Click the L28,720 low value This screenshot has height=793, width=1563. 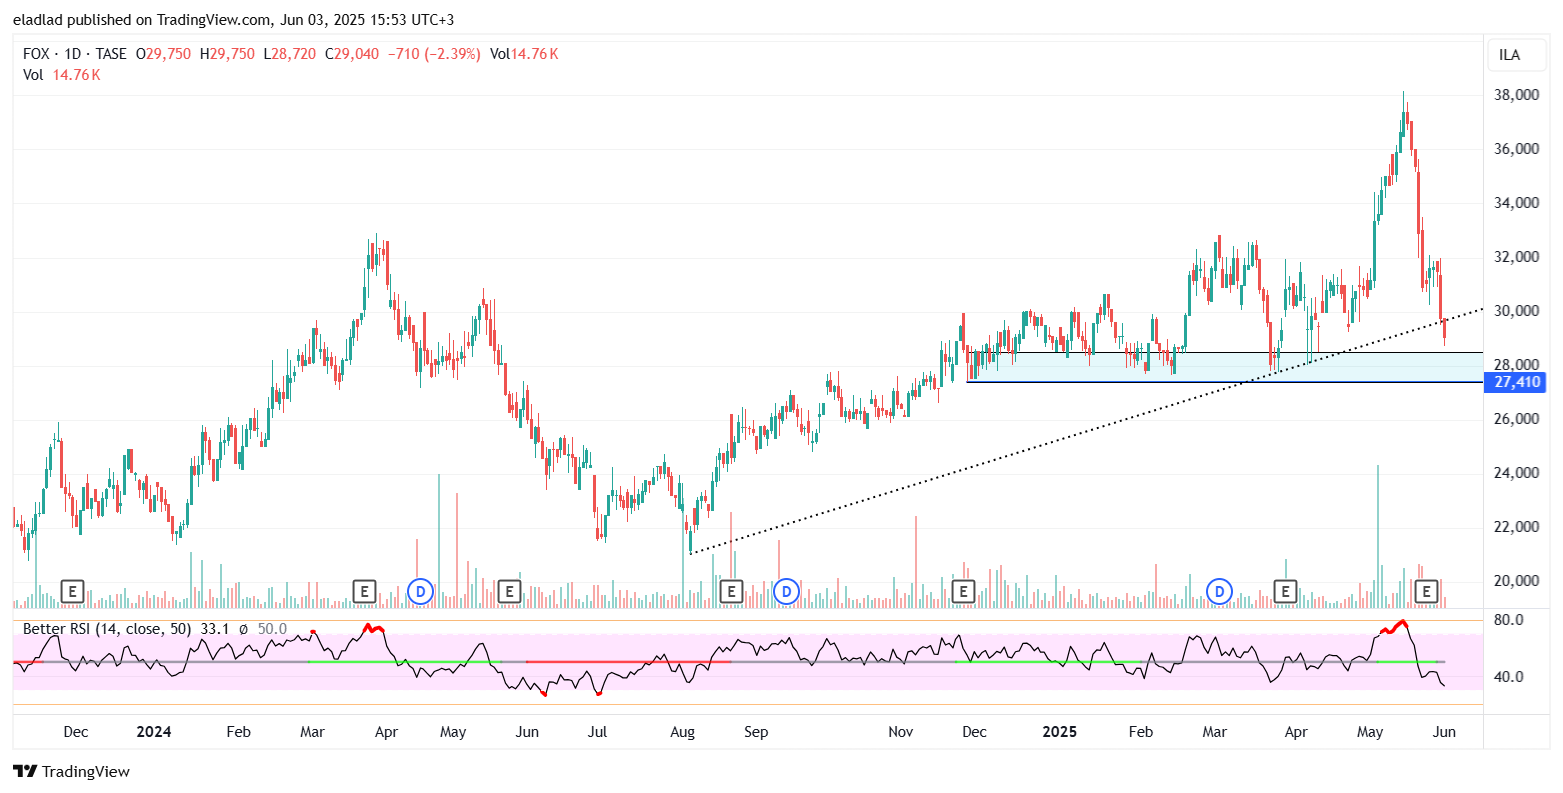[291, 54]
